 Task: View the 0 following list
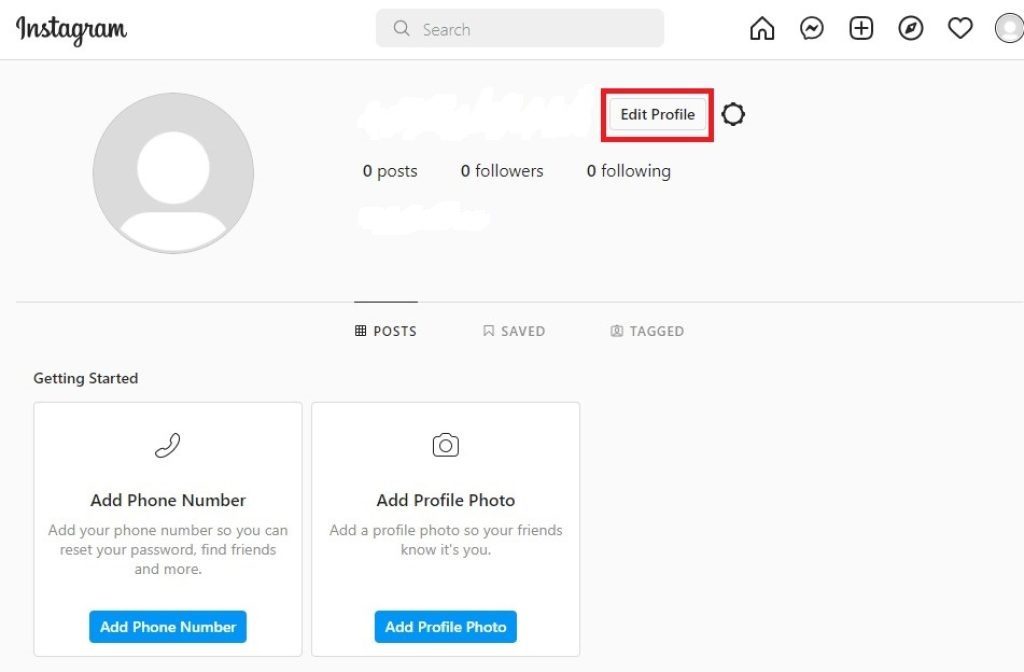point(628,171)
